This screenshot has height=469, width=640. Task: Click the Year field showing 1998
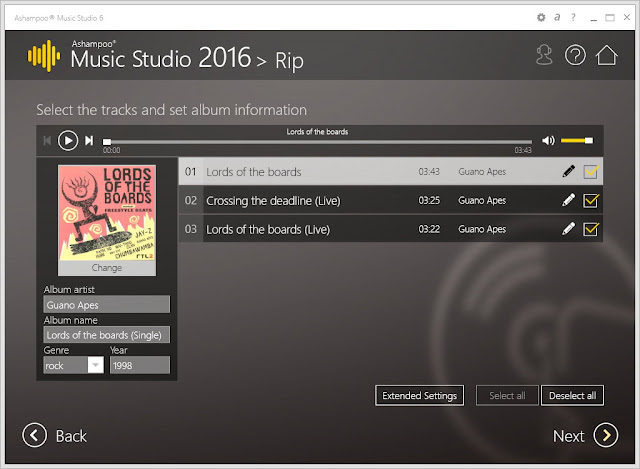click(x=140, y=365)
